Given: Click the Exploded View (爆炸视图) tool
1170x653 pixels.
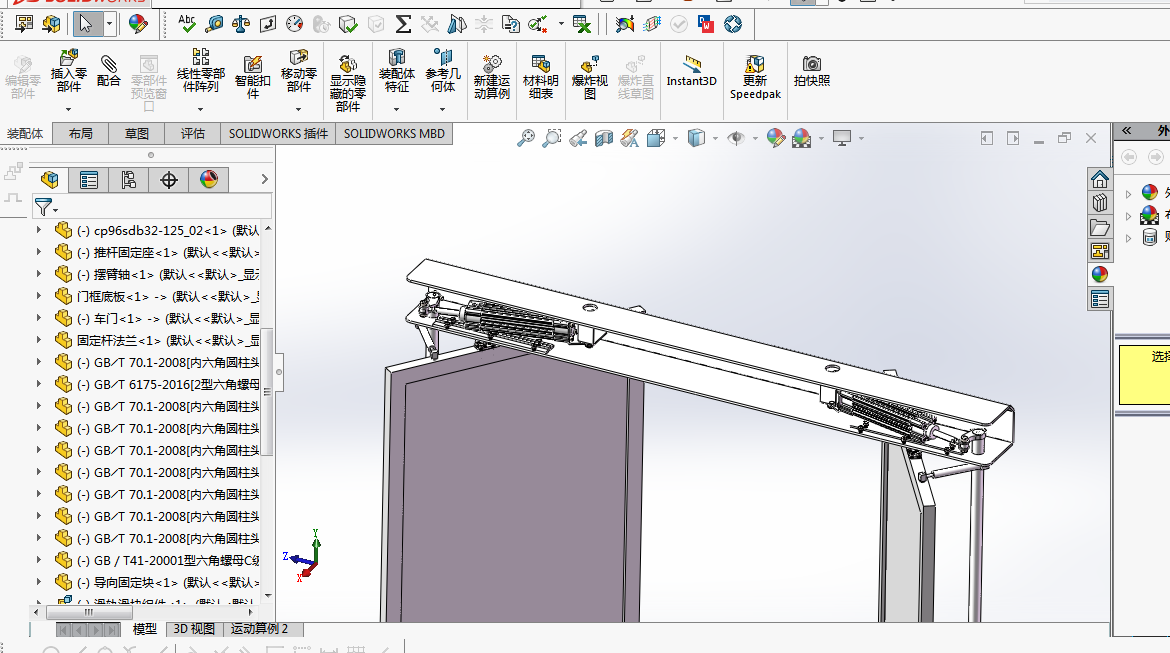Looking at the screenshot, I should (x=589, y=76).
